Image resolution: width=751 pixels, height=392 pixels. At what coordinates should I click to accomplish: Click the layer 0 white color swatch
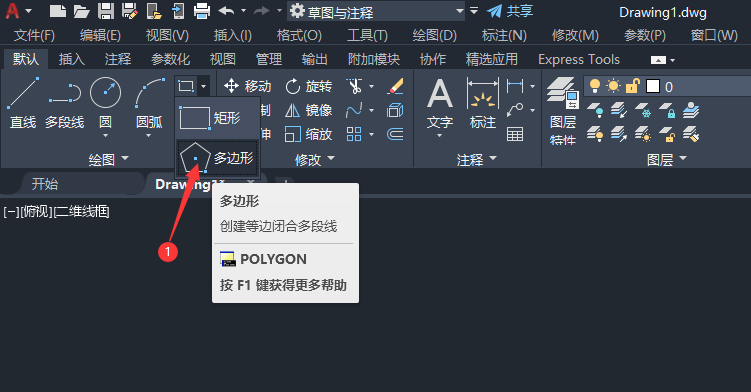tap(653, 86)
